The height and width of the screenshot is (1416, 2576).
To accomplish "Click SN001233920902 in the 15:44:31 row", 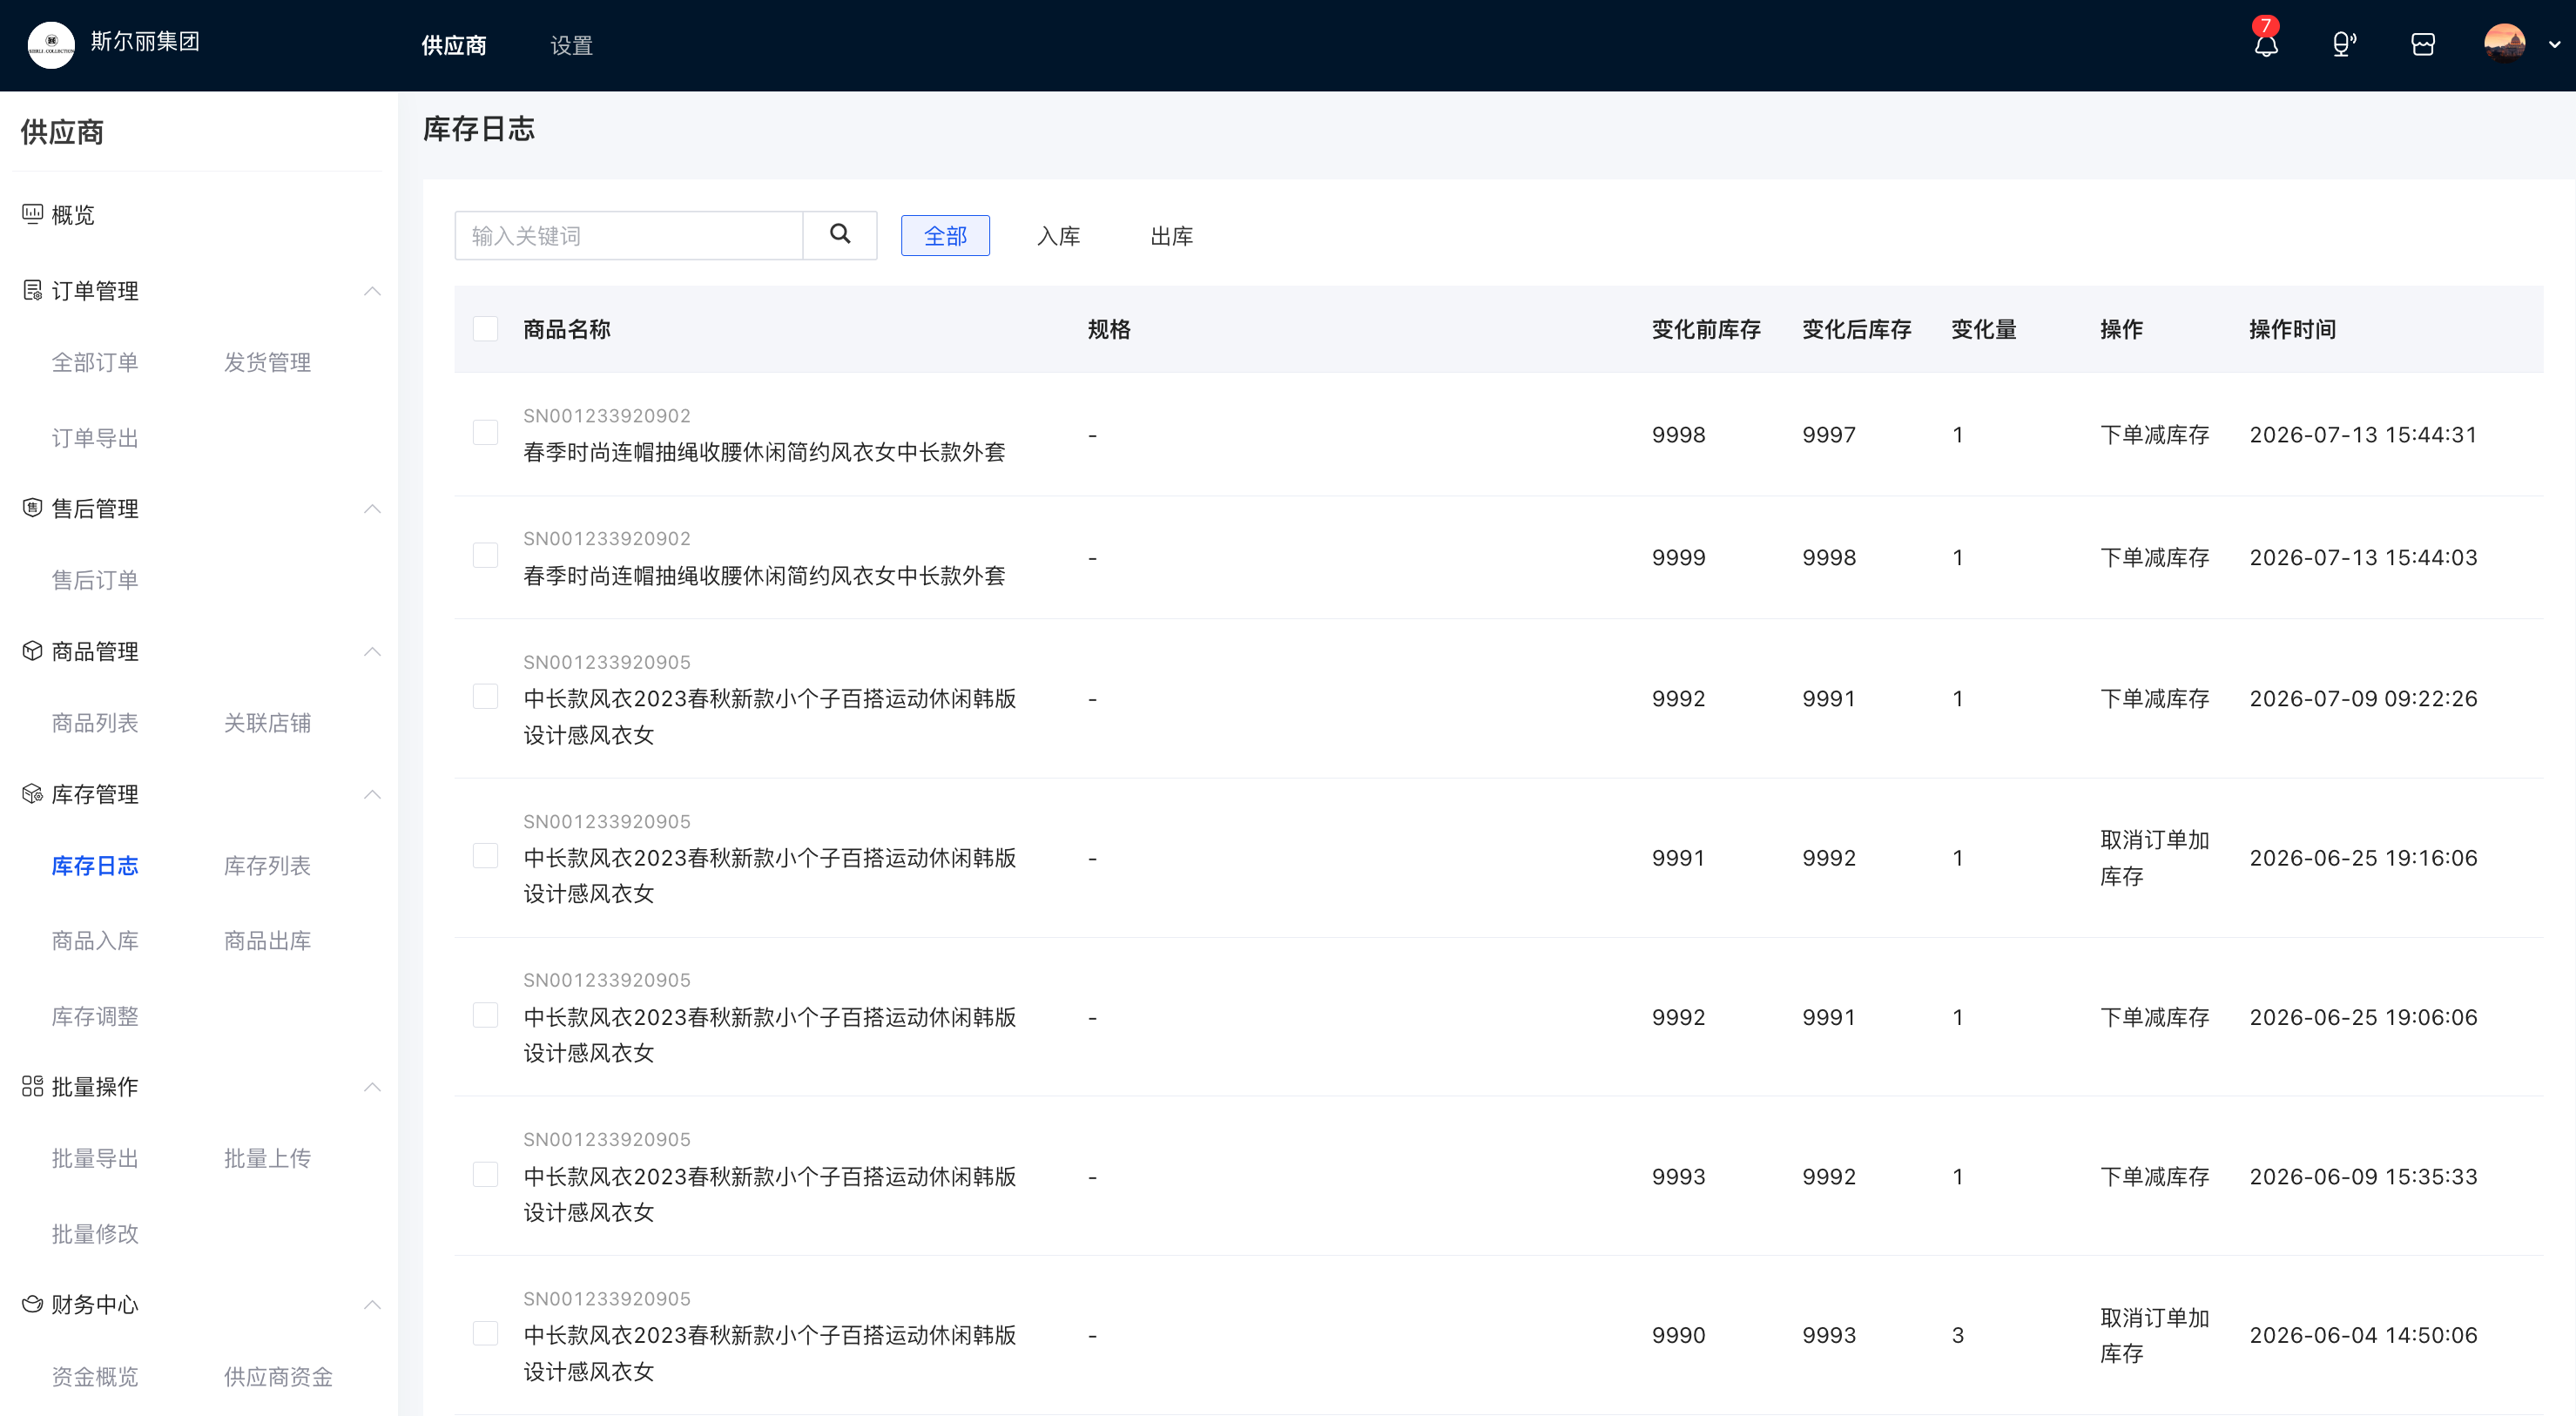I will pos(607,416).
